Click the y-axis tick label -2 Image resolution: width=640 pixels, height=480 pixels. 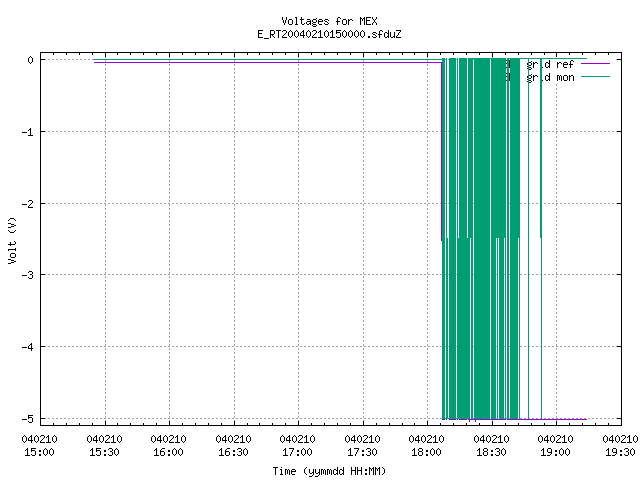(27, 204)
